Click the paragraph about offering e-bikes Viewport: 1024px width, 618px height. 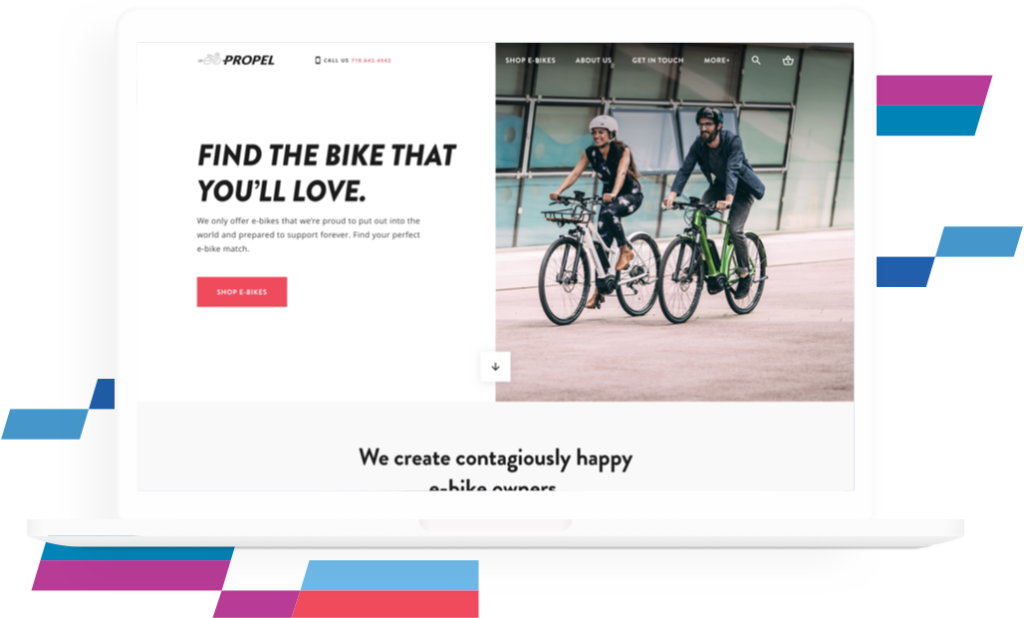click(x=308, y=235)
